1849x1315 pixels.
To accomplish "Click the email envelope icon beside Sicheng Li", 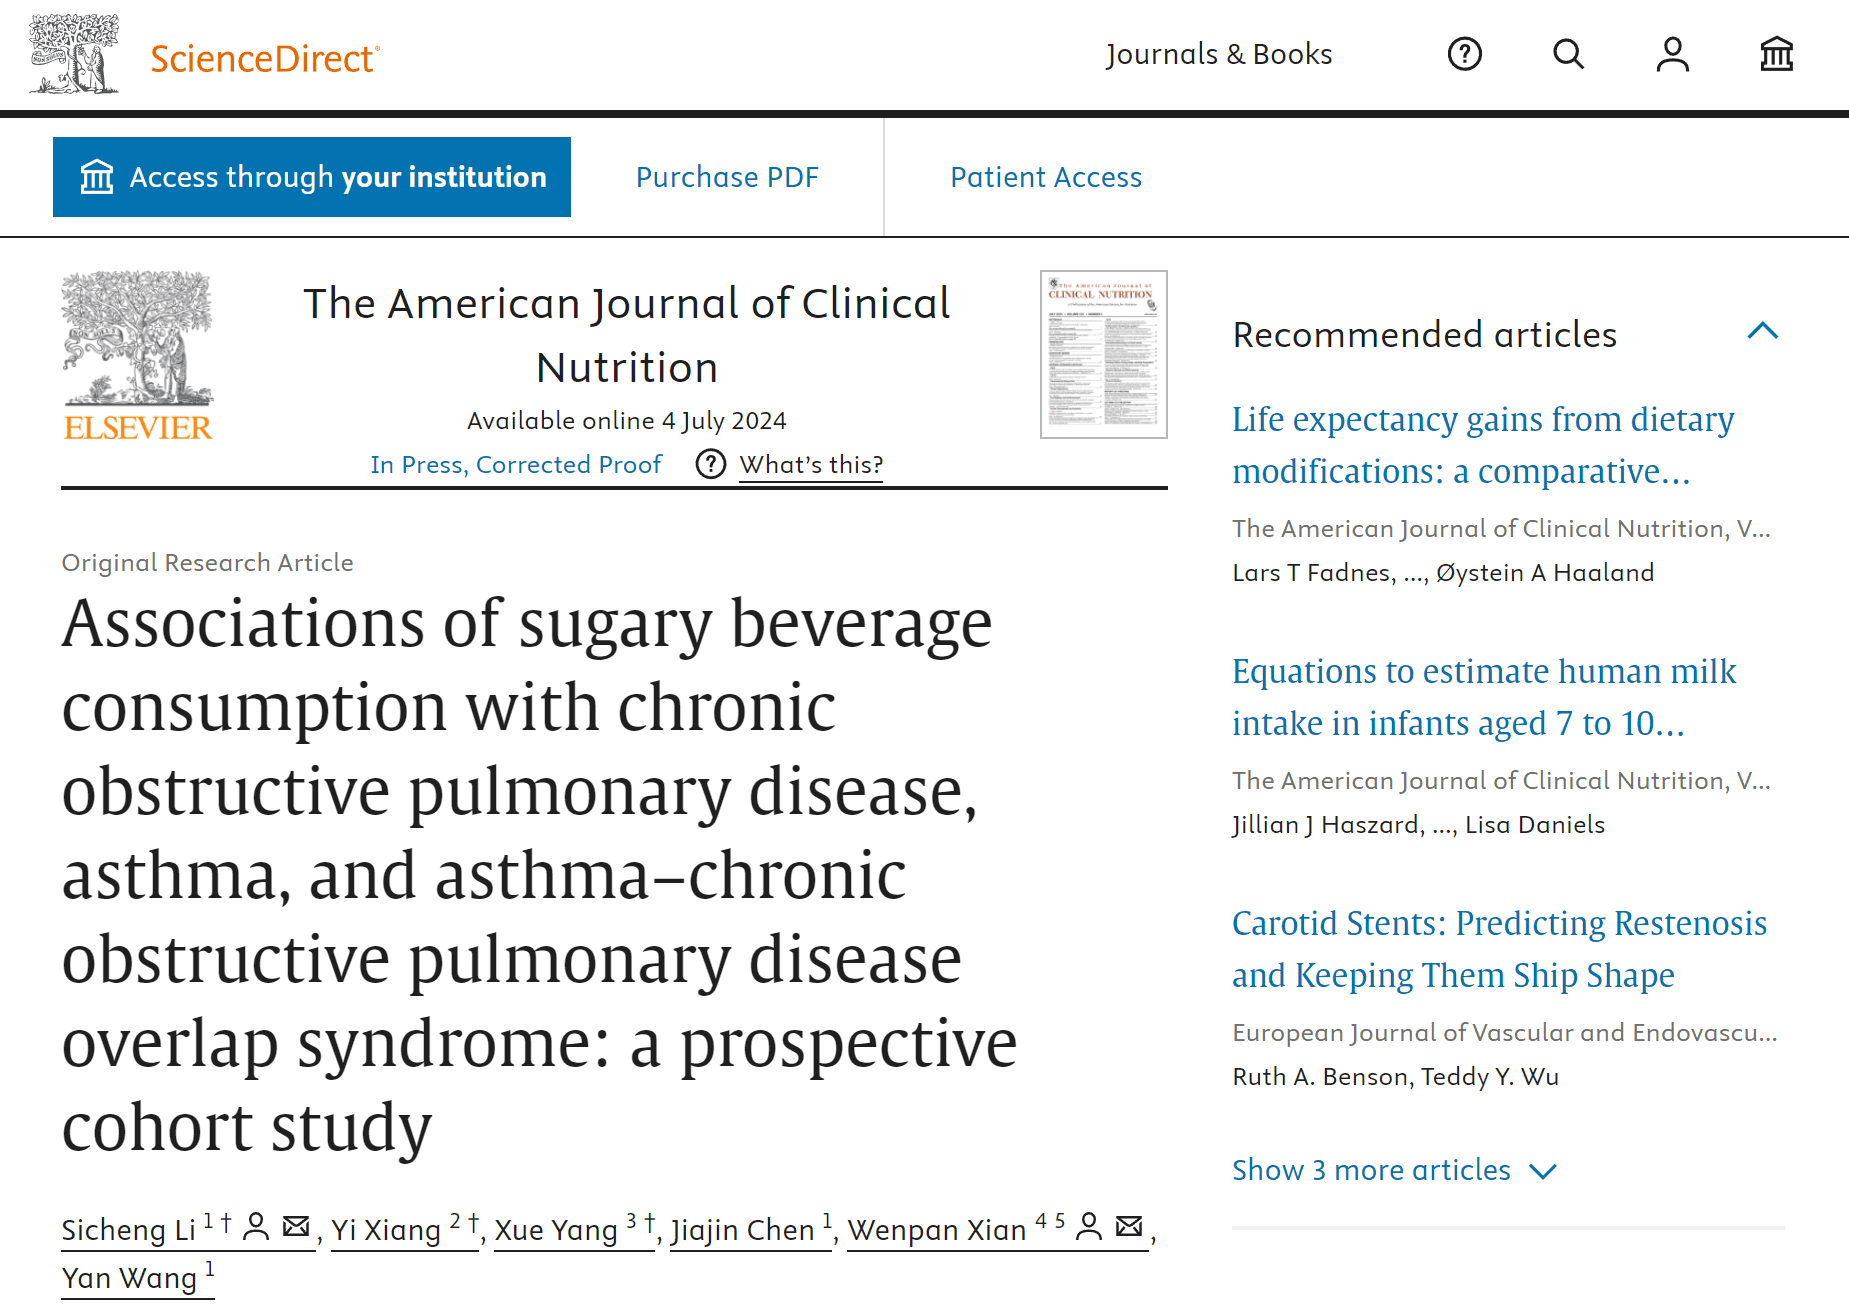I will tap(296, 1226).
